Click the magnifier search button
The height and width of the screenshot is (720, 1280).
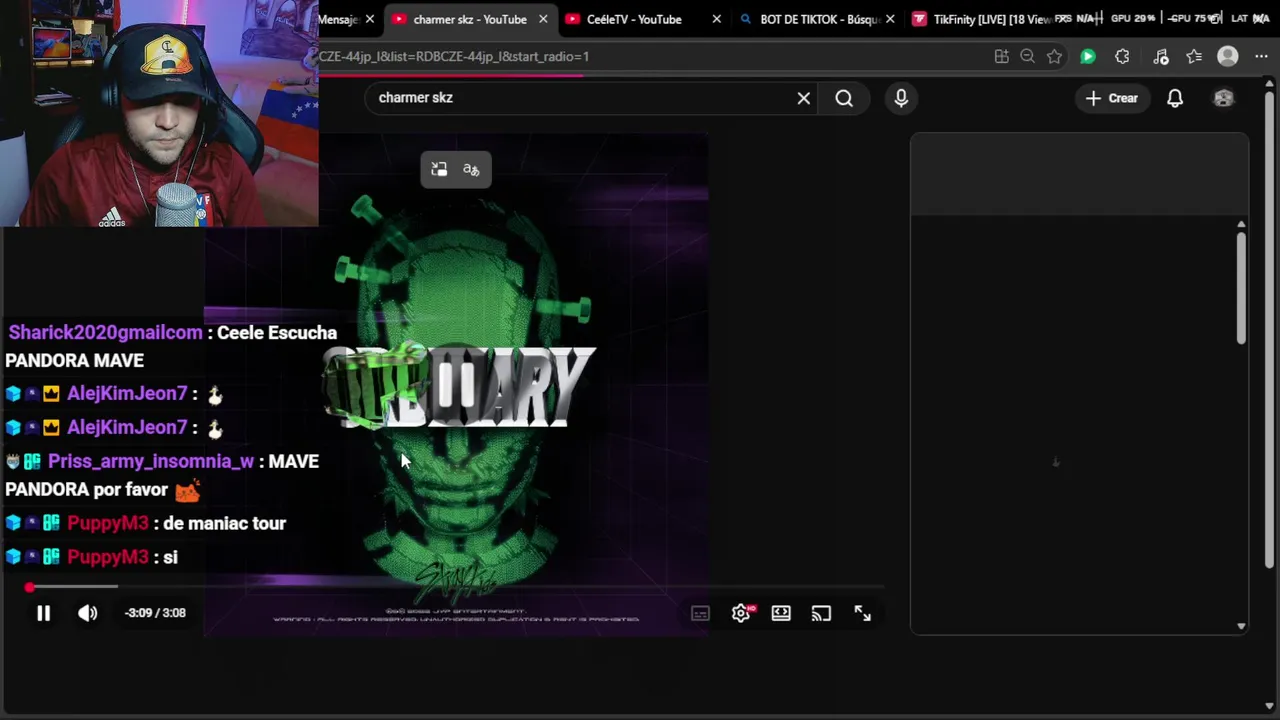[844, 98]
